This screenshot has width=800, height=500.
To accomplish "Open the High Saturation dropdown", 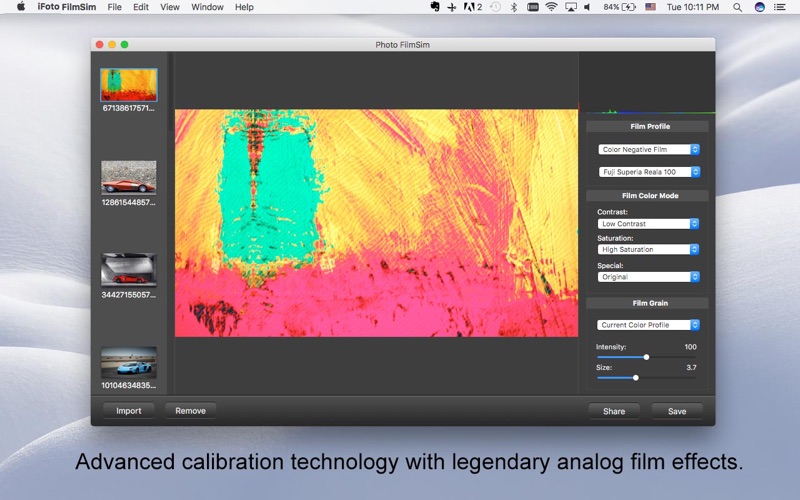I will tap(648, 249).
